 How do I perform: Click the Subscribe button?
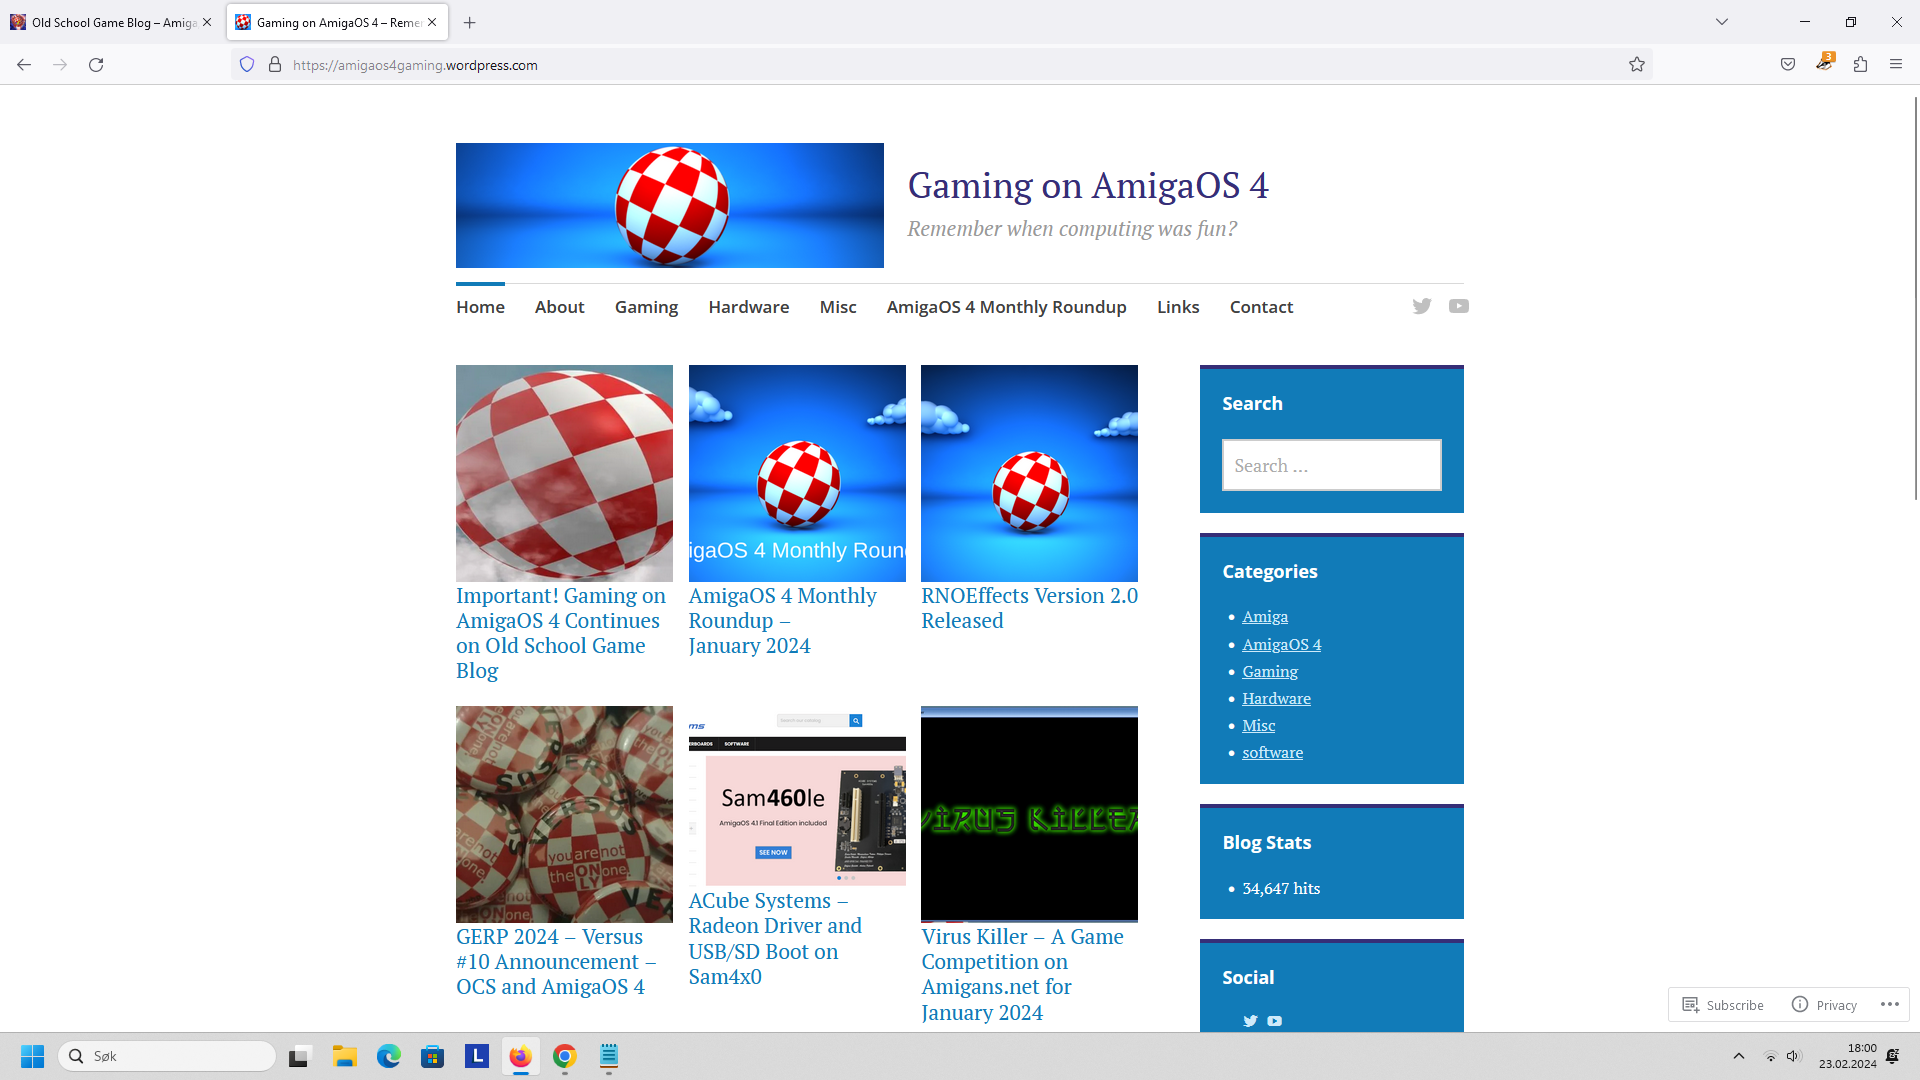1723,1005
